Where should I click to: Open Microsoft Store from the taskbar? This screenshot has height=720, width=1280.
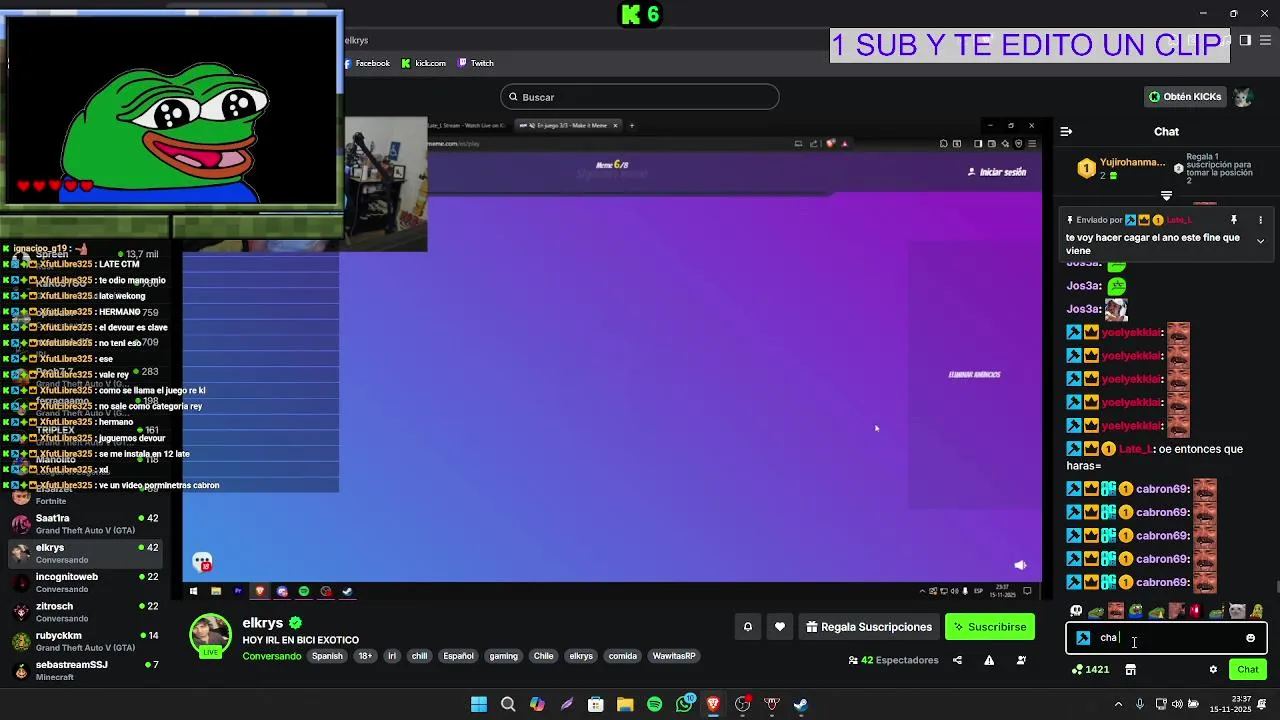(x=596, y=704)
